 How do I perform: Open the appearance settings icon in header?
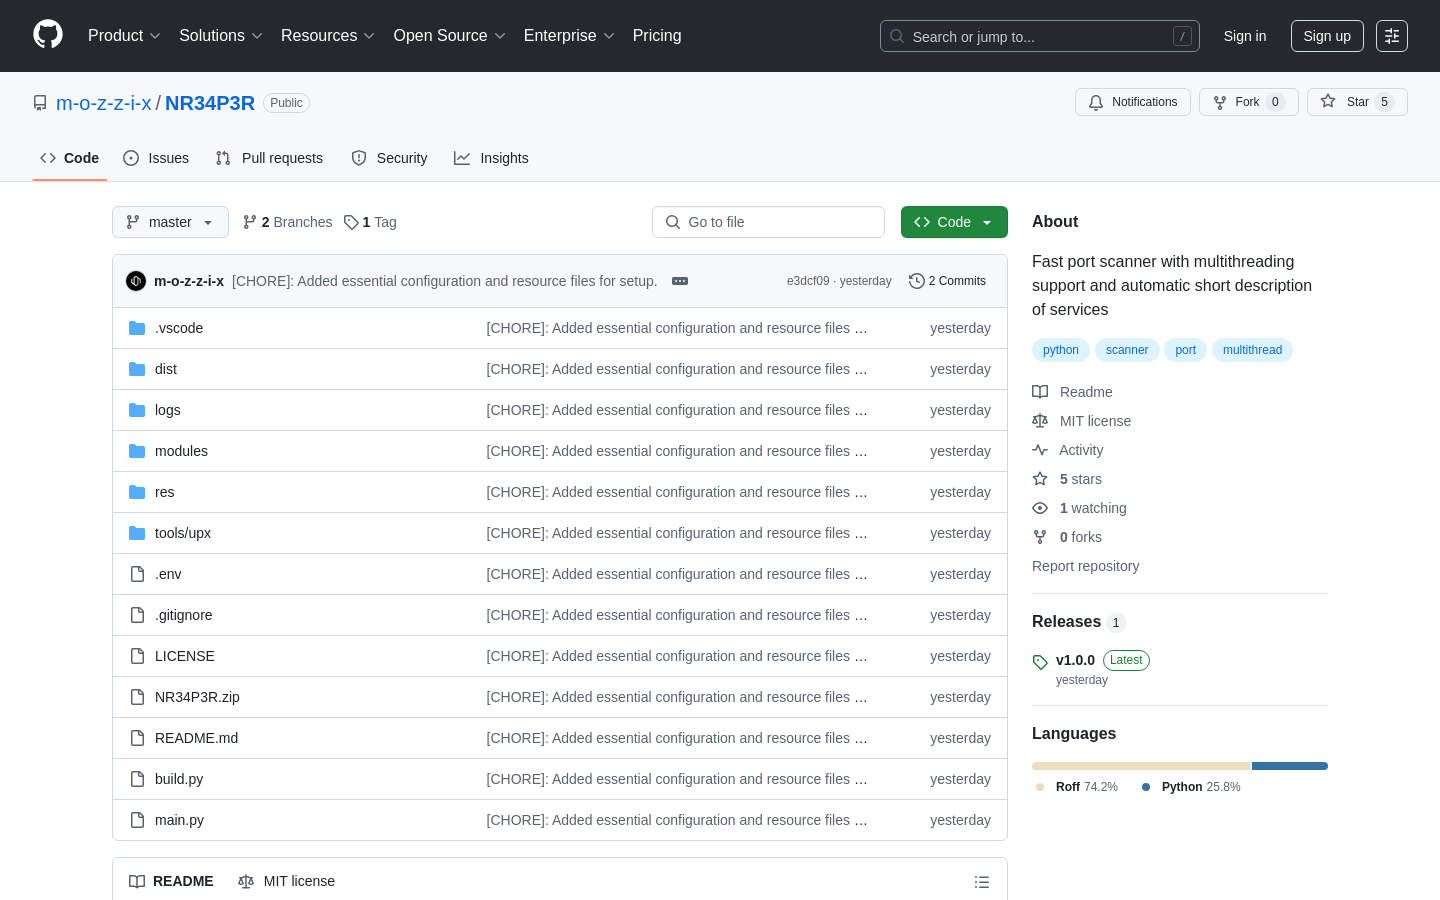[1392, 36]
